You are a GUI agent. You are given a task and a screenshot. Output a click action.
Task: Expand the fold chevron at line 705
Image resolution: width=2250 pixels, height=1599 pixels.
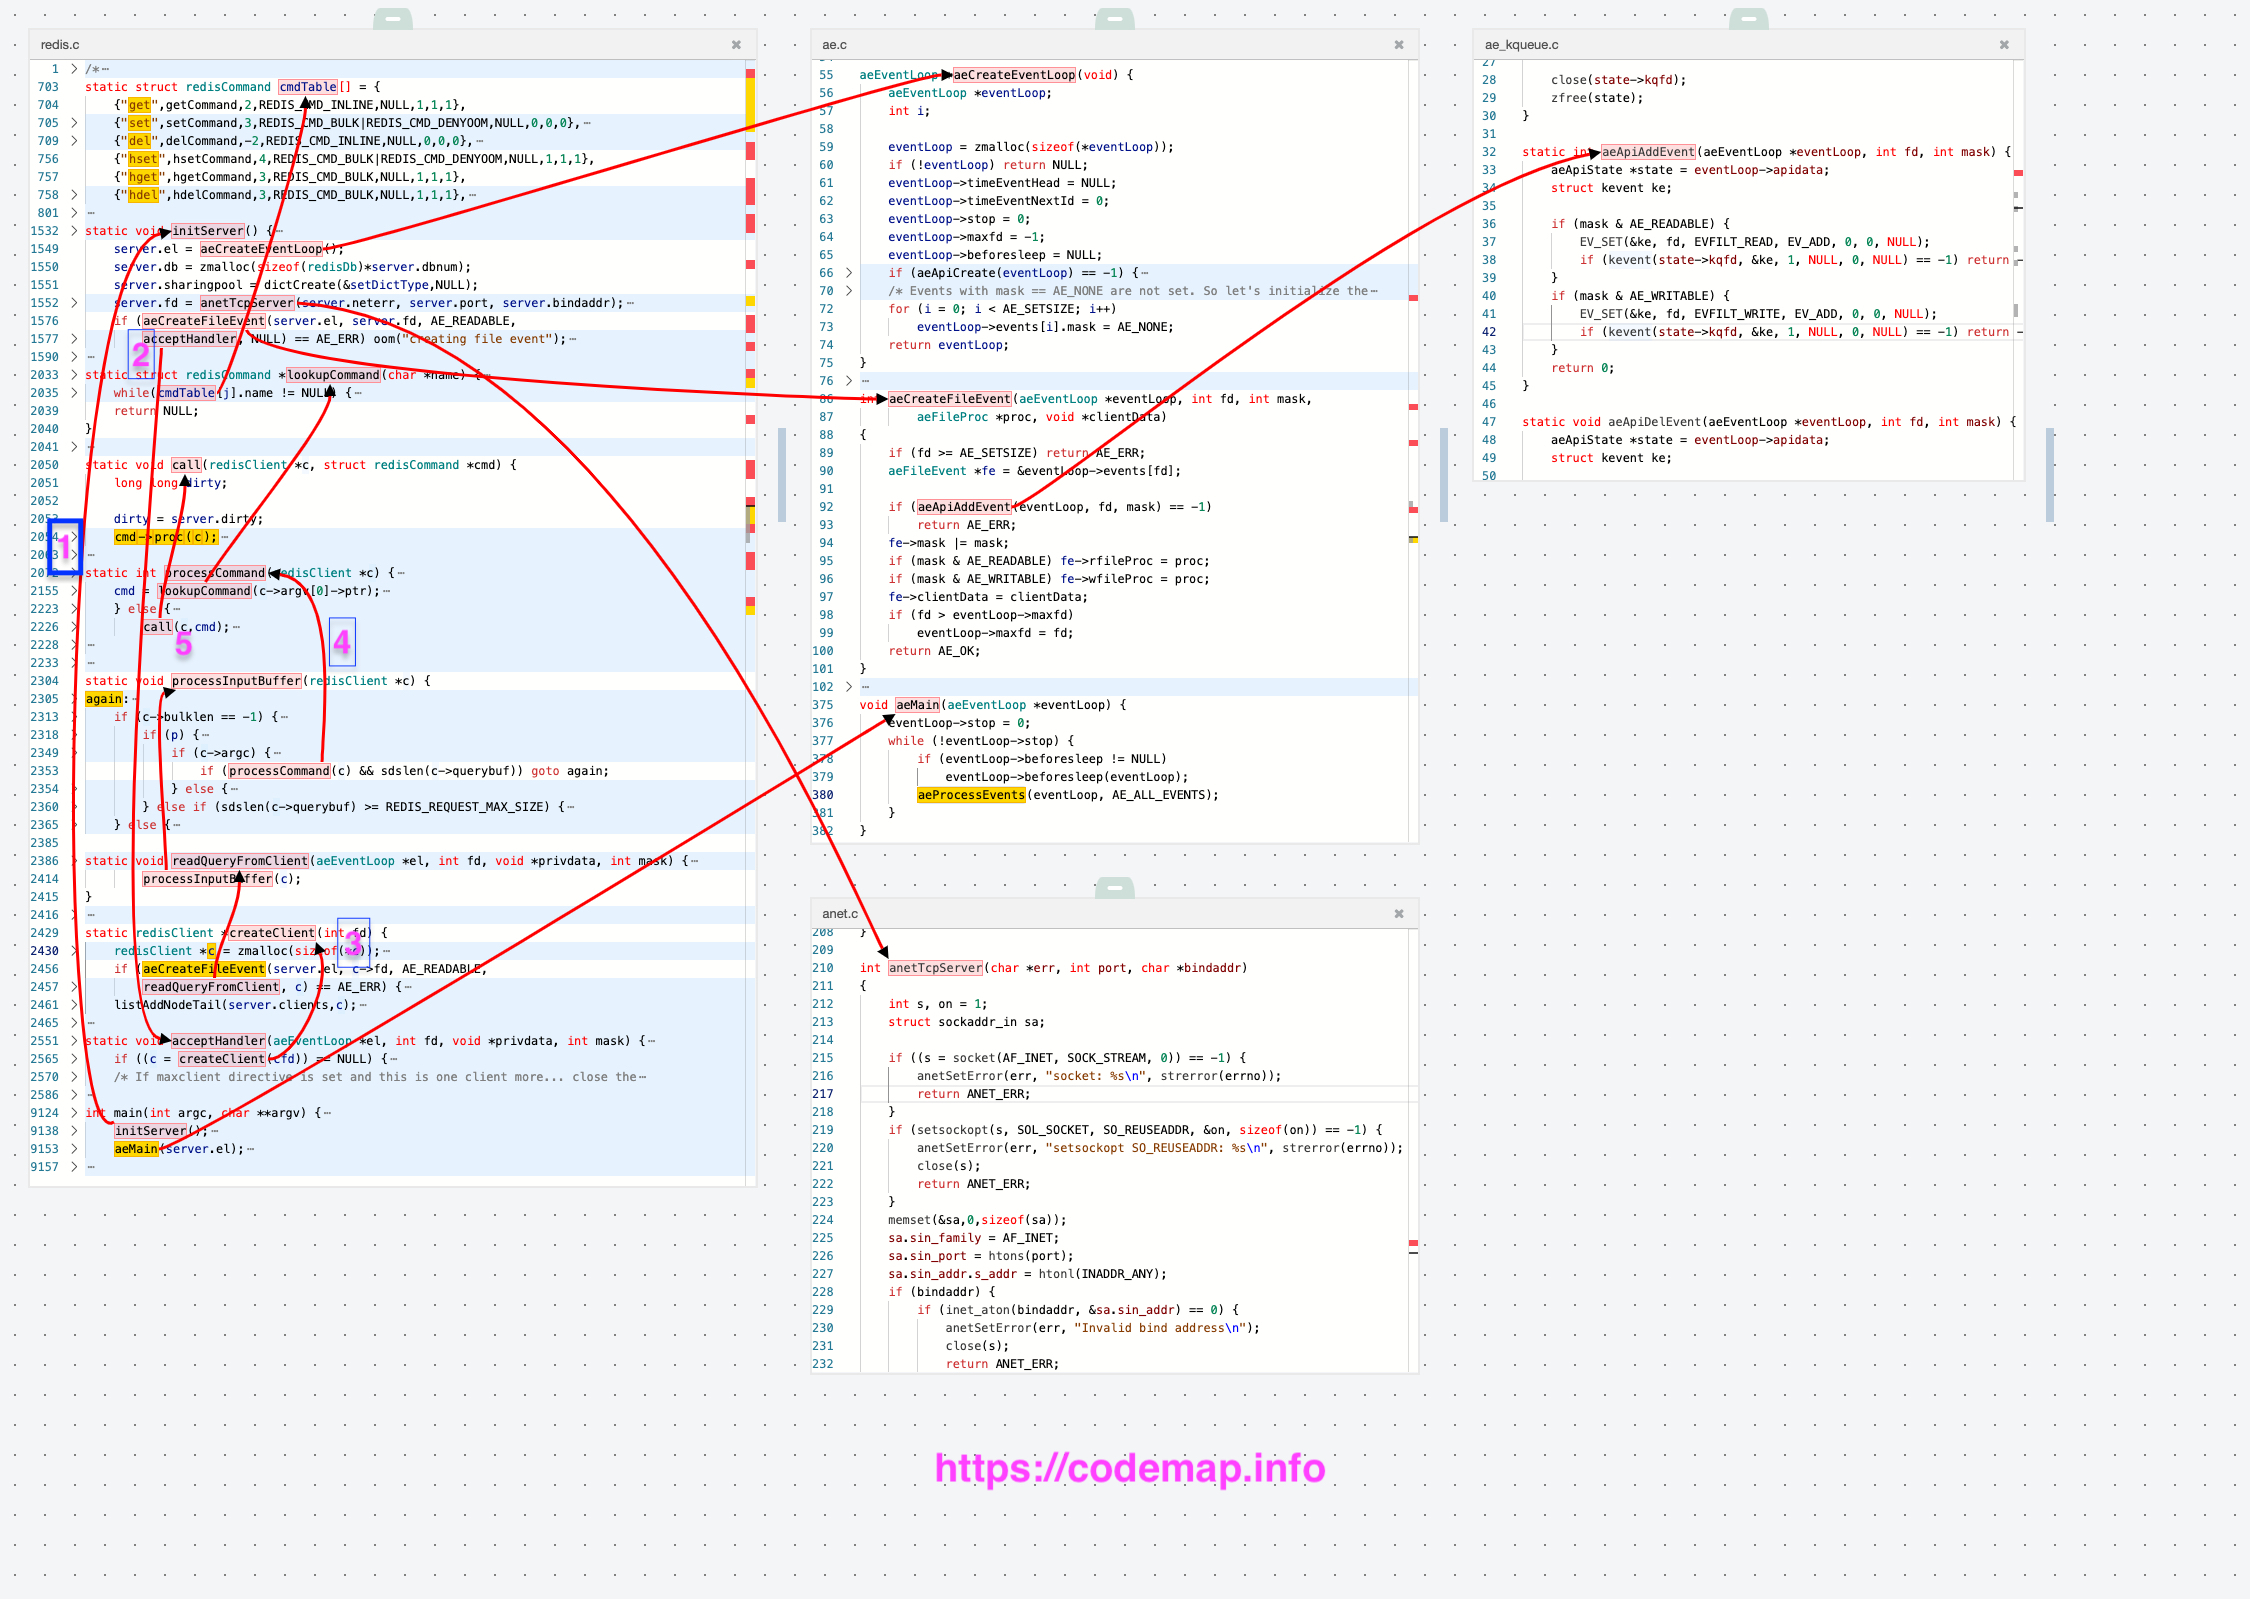(74, 123)
